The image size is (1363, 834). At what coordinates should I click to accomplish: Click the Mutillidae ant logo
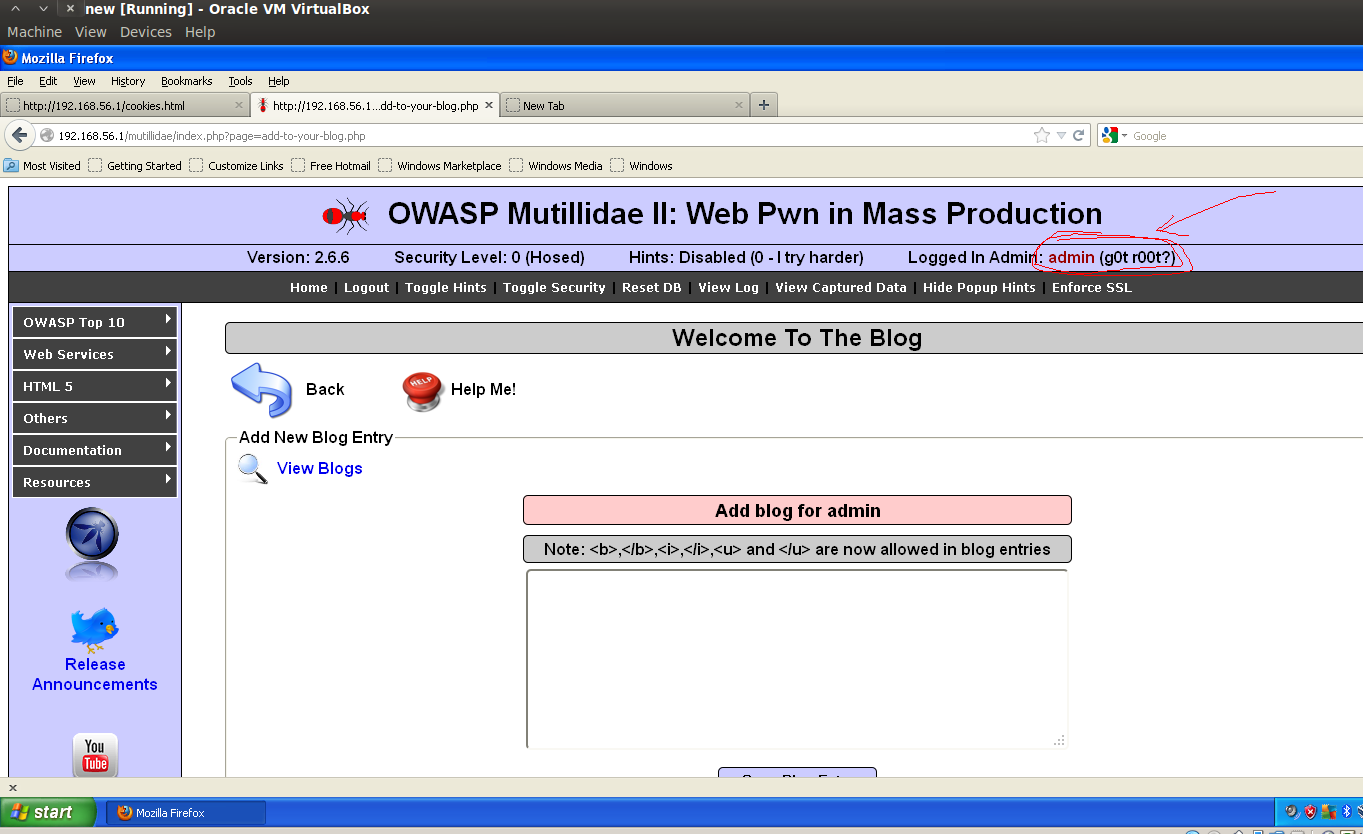(x=346, y=214)
